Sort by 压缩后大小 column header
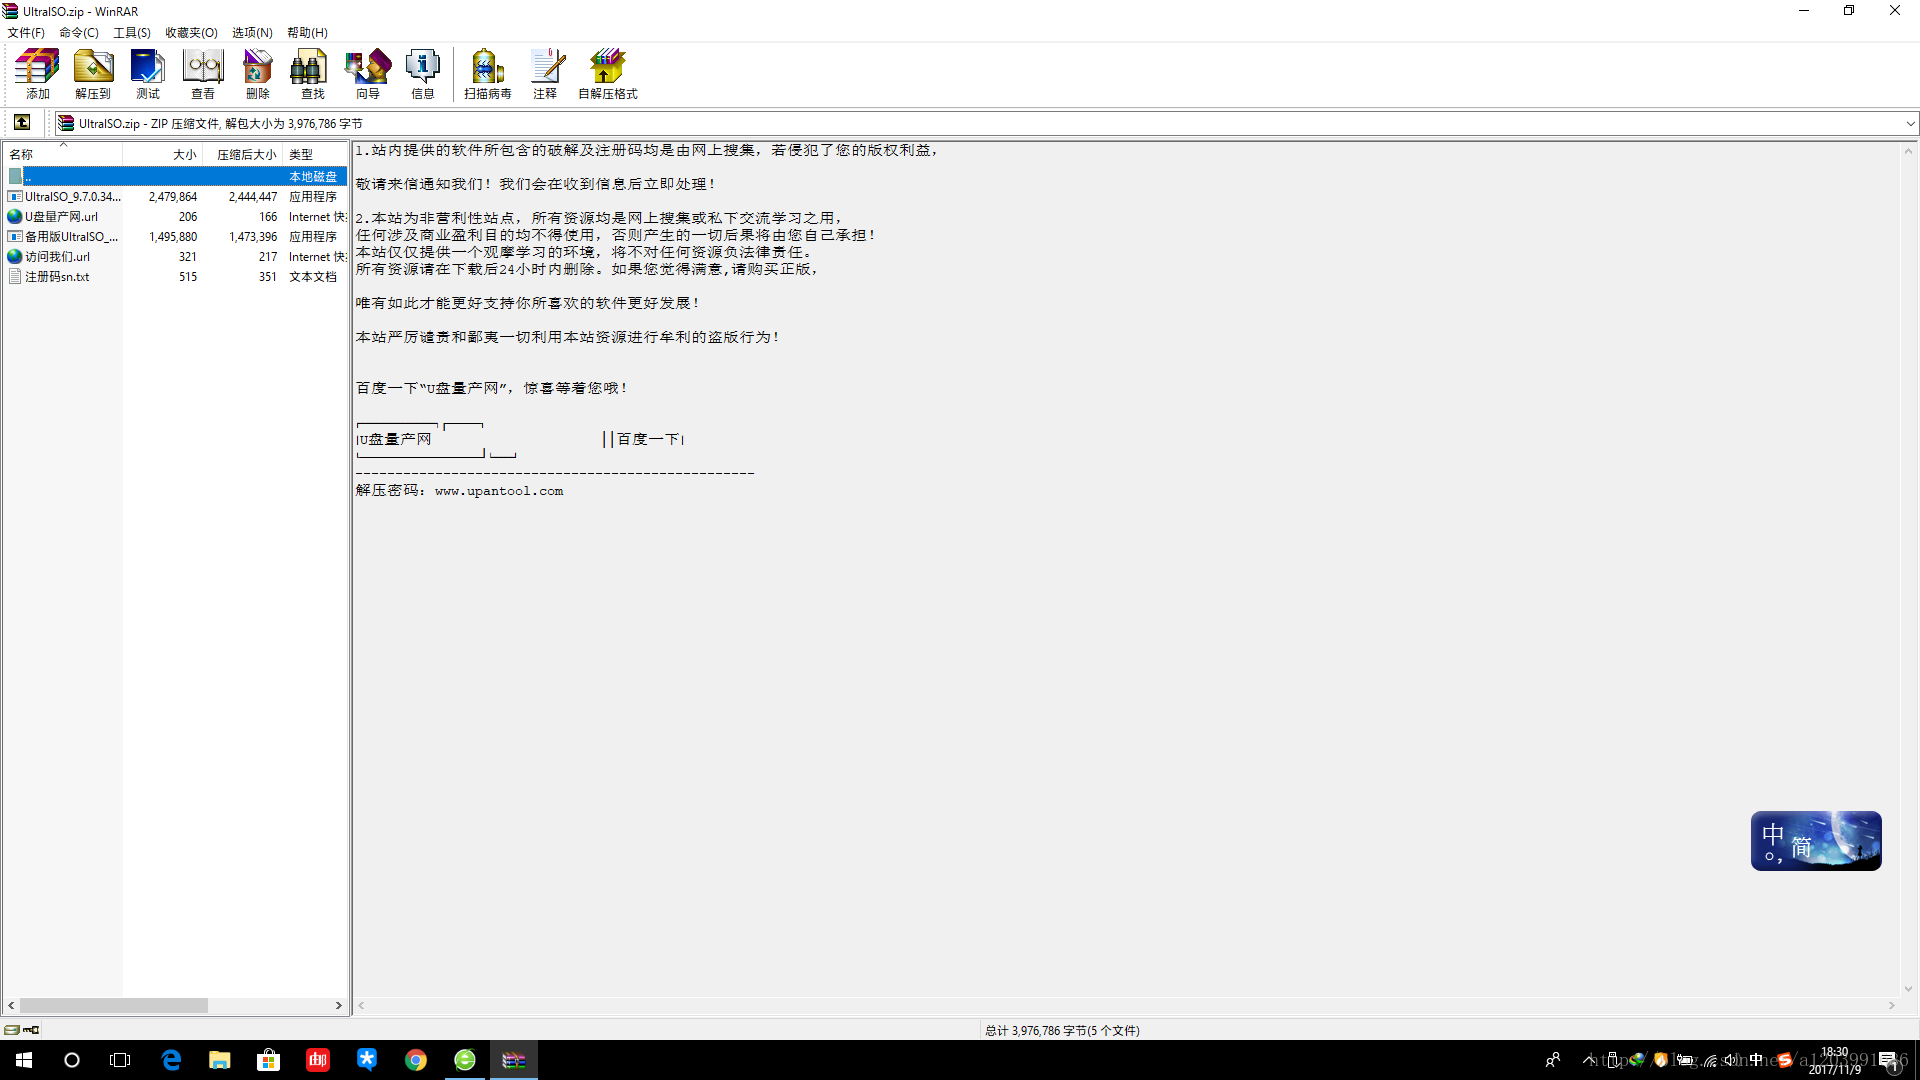 pos(245,155)
